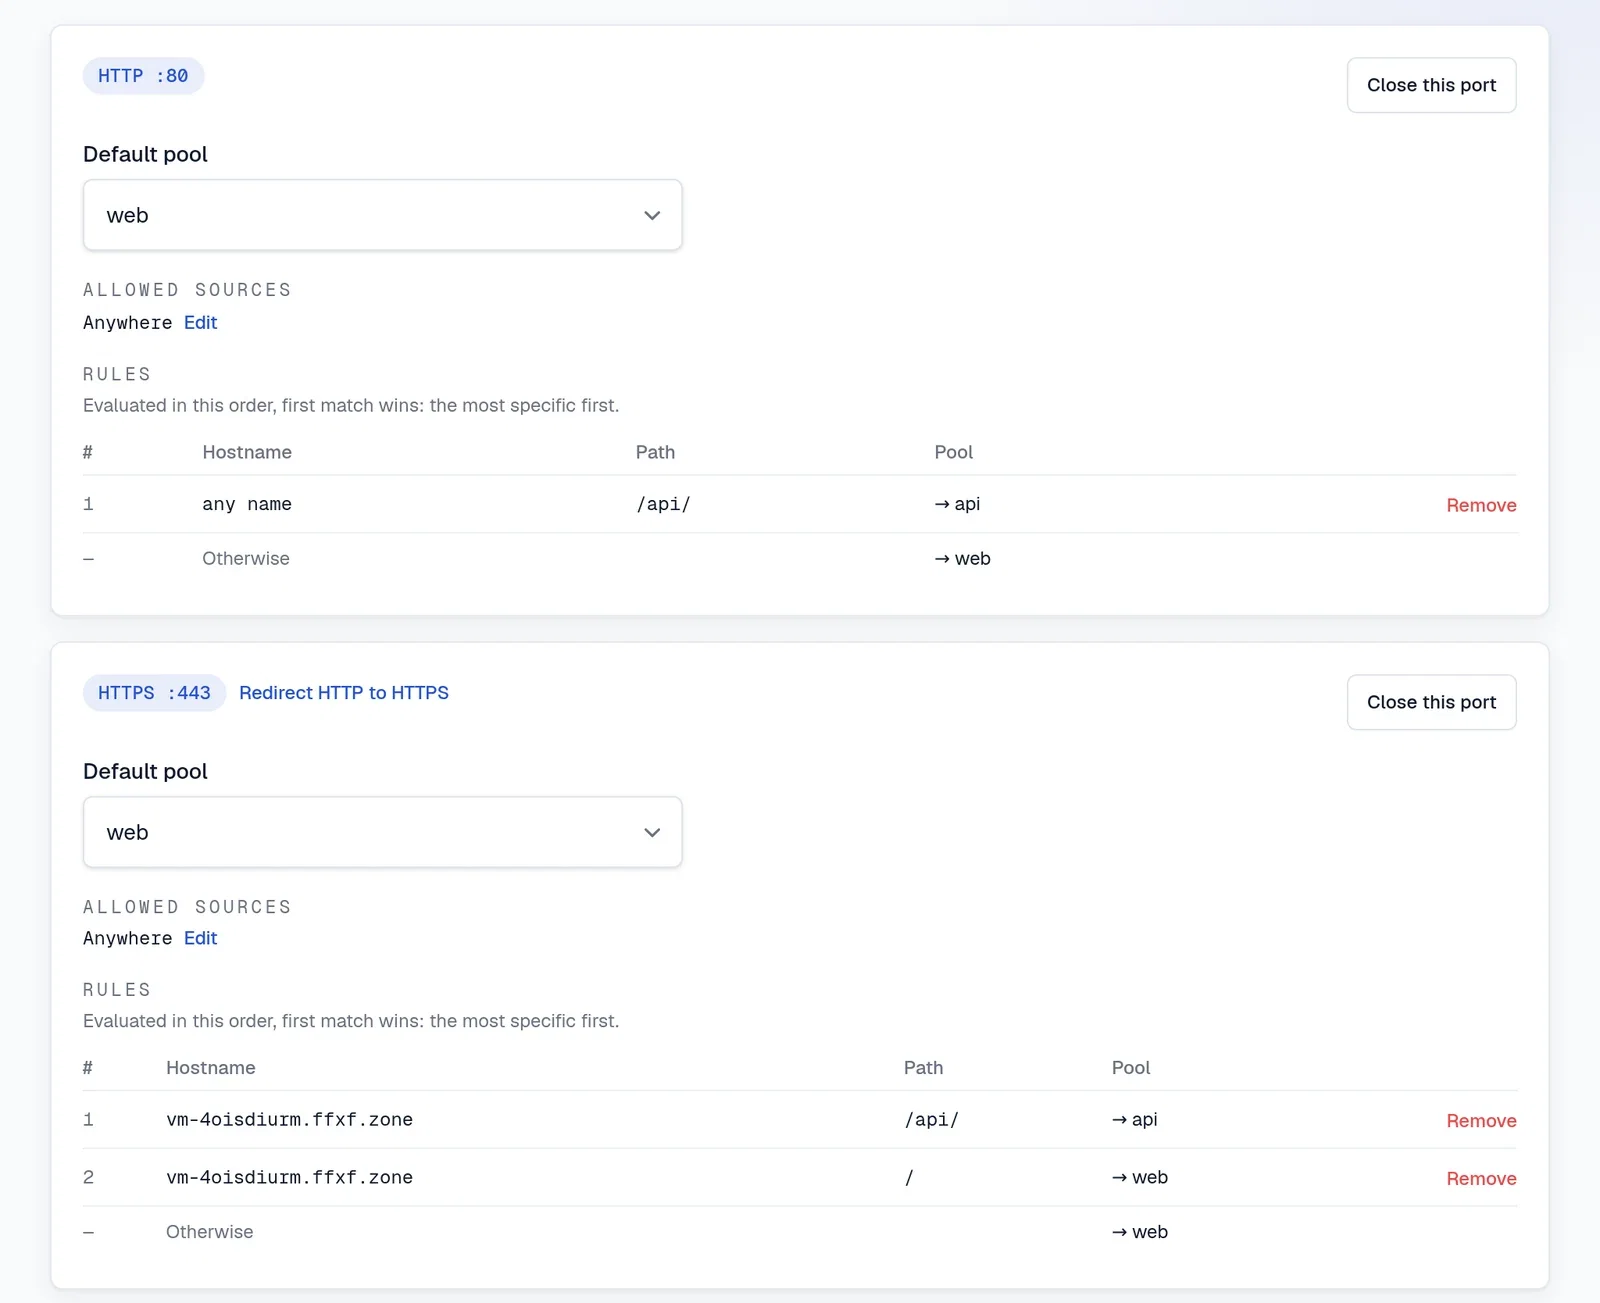Close the HTTPS :443 port
This screenshot has width=1600, height=1303.
(x=1431, y=702)
